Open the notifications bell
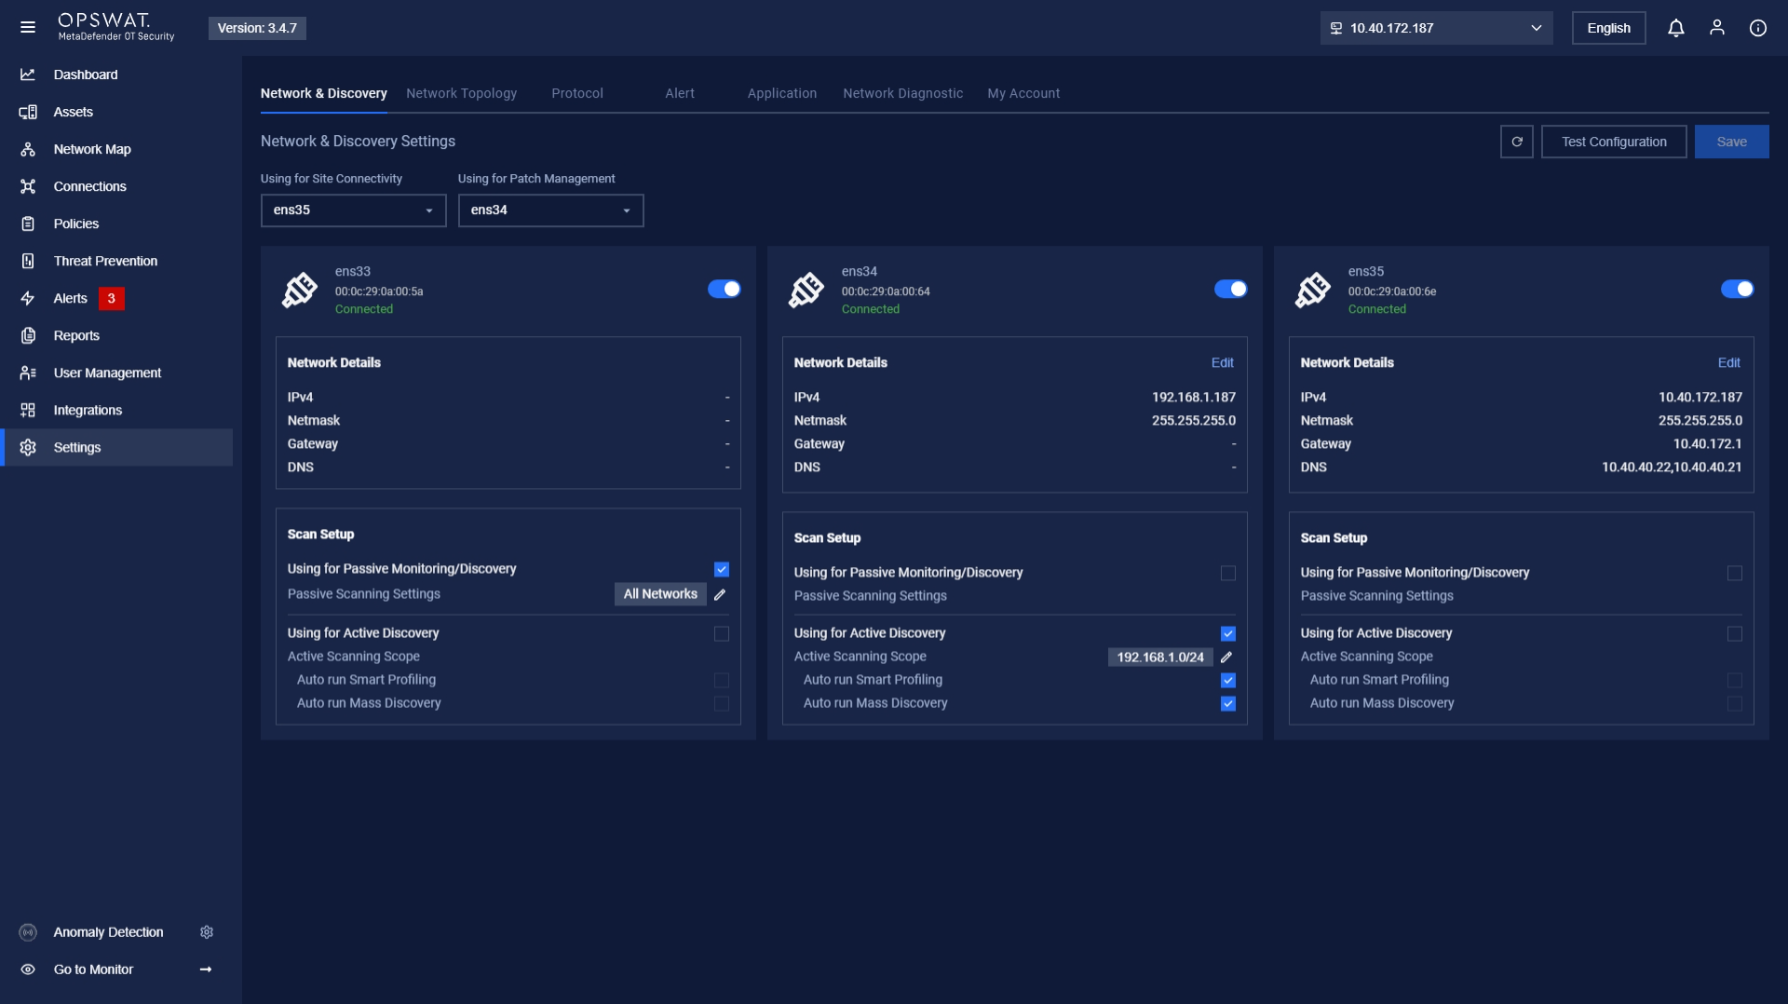The width and height of the screenshot is (1788, 1004). click(x=1676, y=28)
